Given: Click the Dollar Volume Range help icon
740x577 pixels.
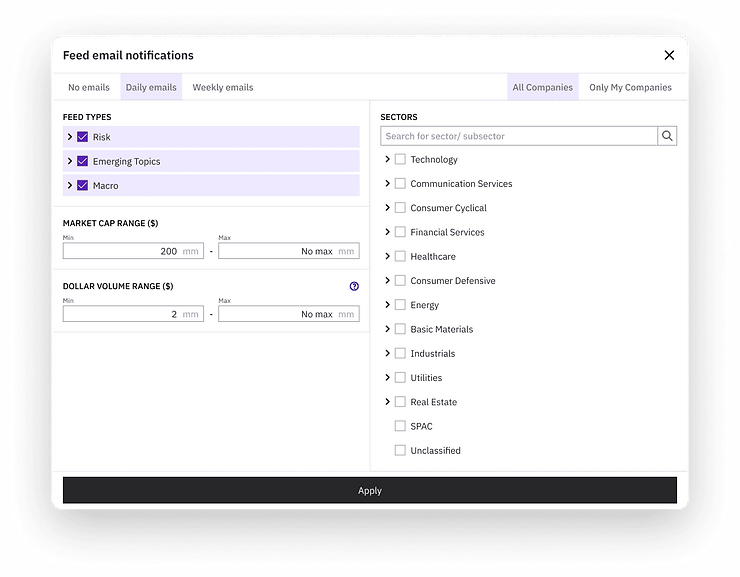Looking at the screenshot, I should click(354, 286).
